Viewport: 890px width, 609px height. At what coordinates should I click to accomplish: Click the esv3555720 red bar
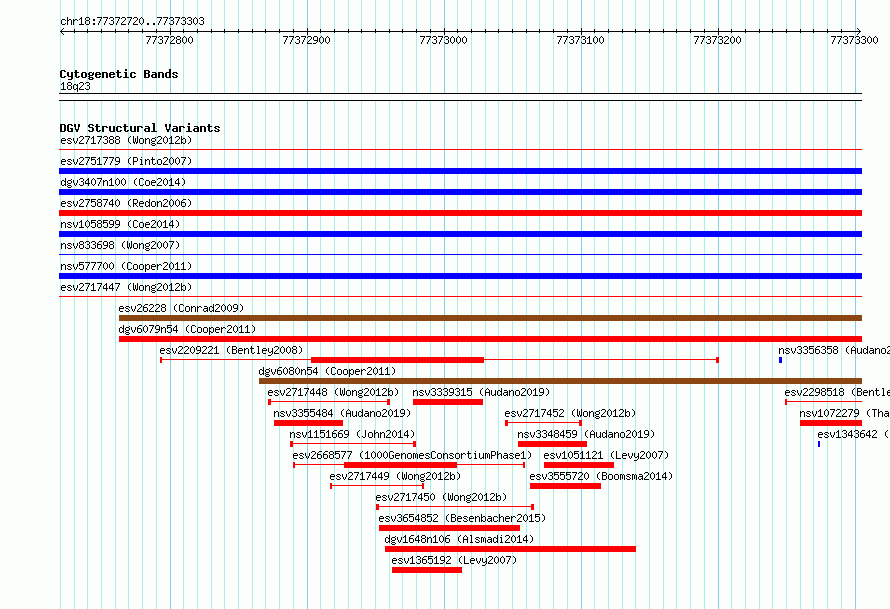(x=565, y=486)
